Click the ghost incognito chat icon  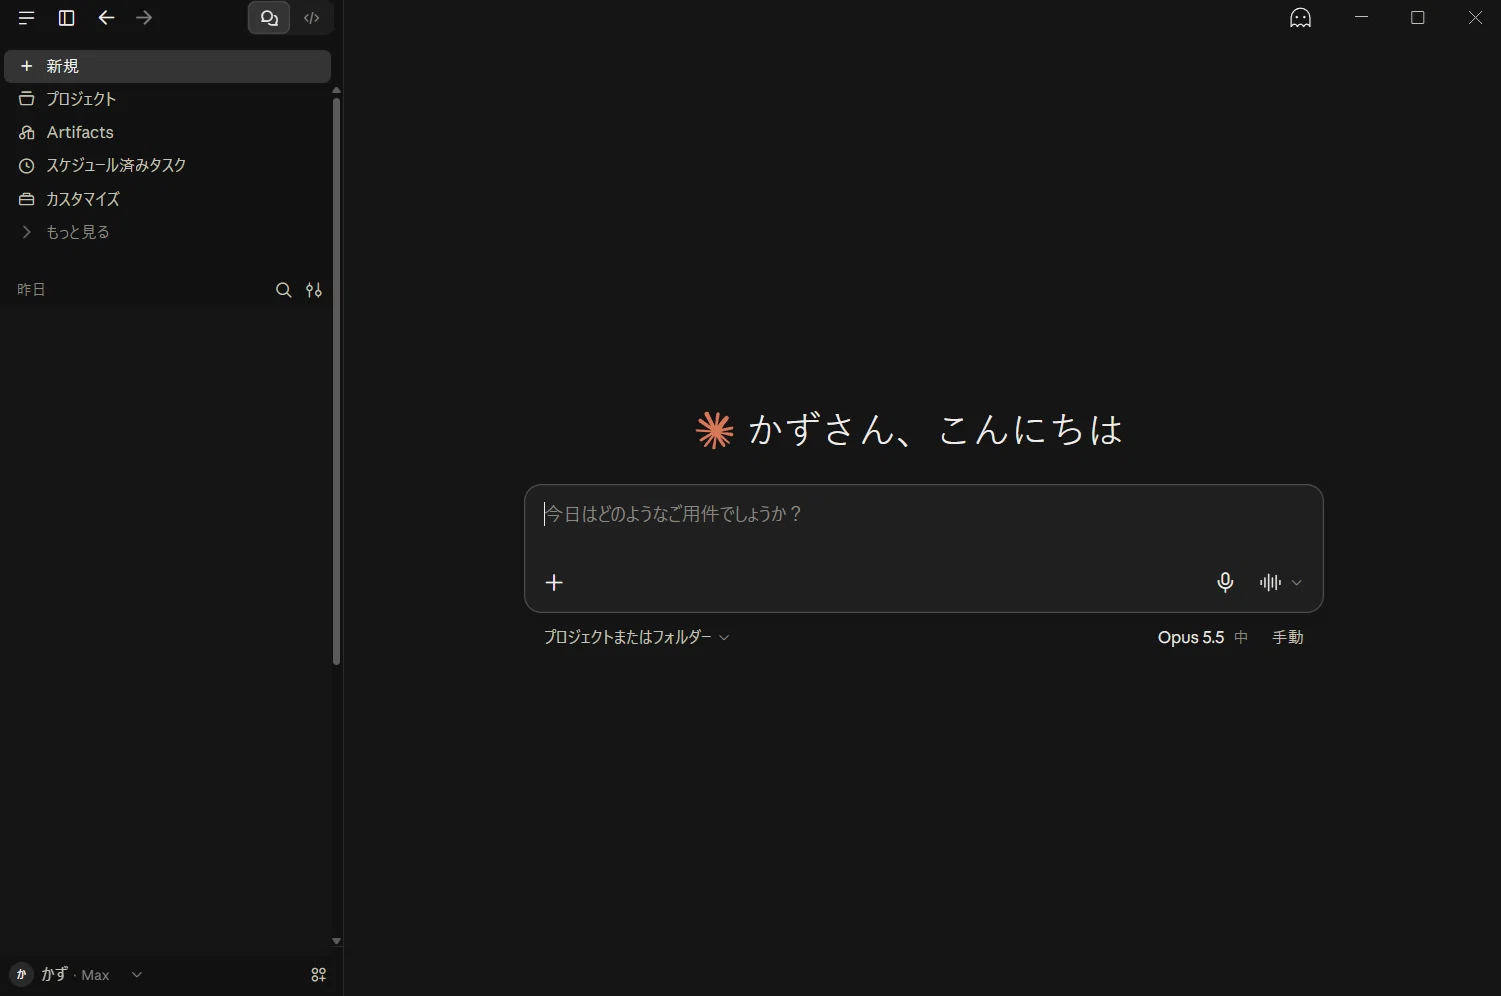(1300, 18)
